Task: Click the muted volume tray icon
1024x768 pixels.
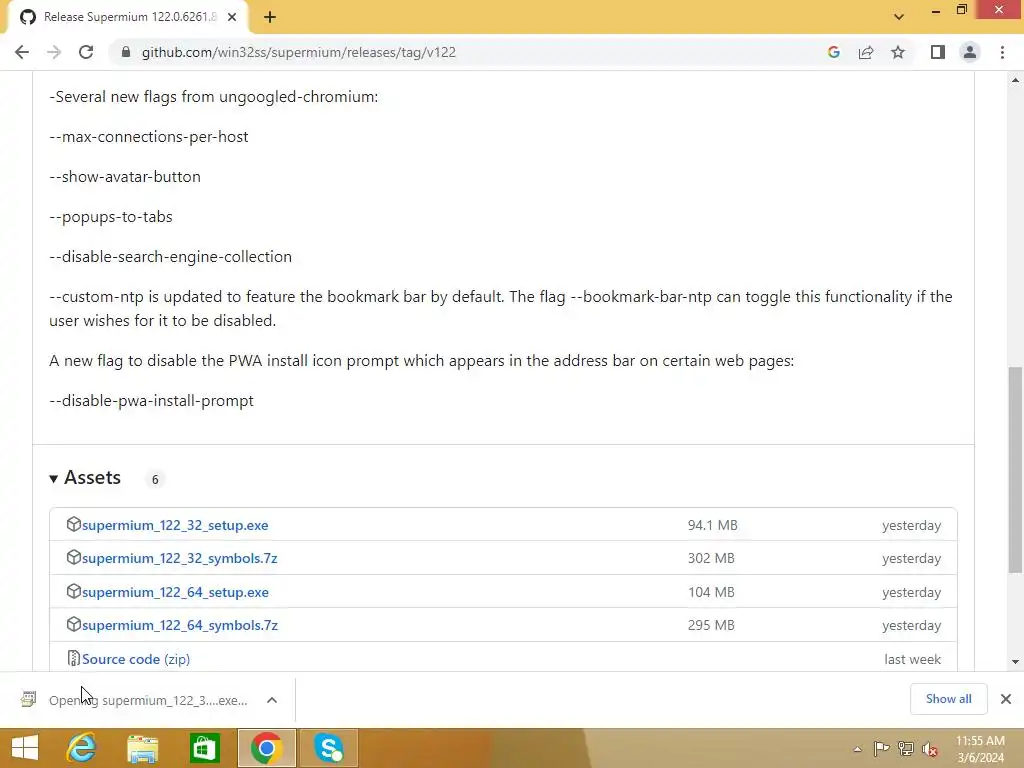Action: pos(930,748)
